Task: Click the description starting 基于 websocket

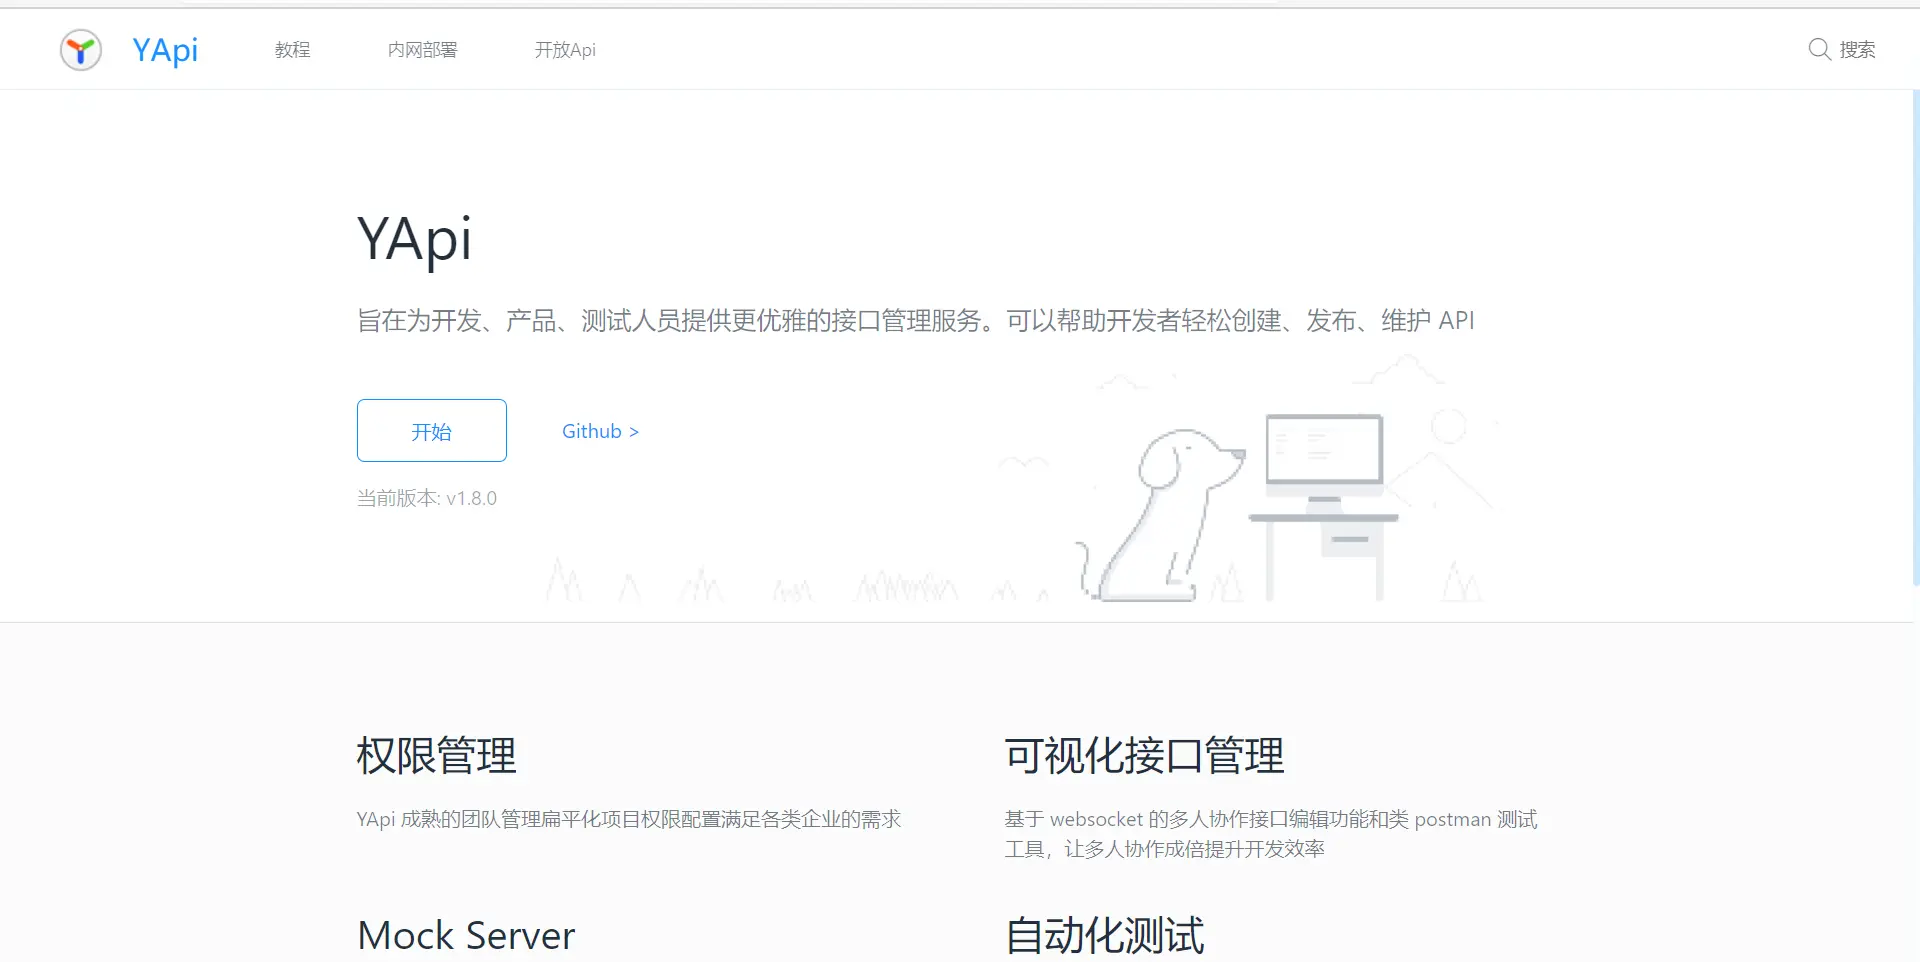Action: click(x=1271, y=834)
